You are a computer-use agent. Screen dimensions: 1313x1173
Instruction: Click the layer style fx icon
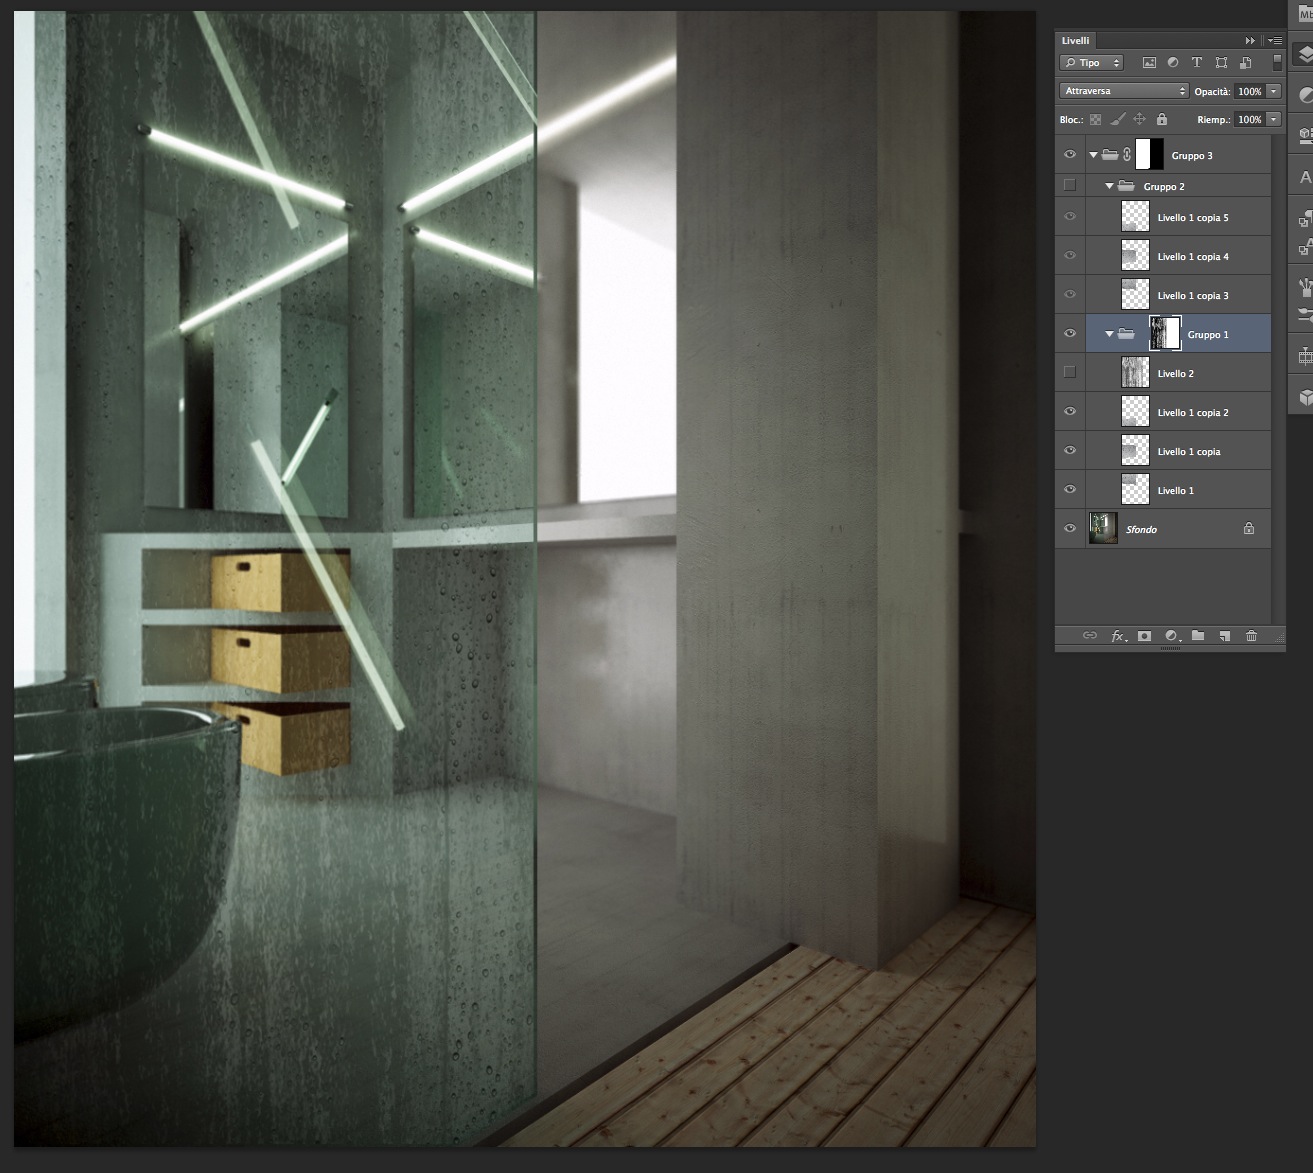[x=1118, y=636]
